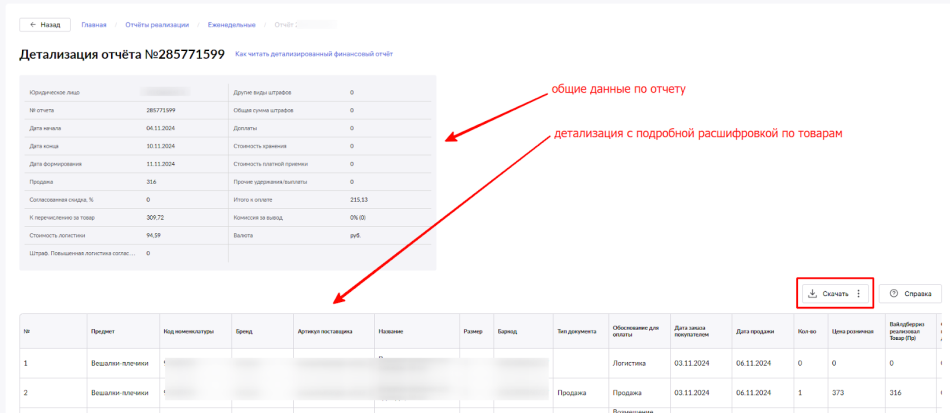Viewport: 950px width, 413px height.
Task: Click the download arrow icon in Скачать
Action: tap(813, 294)
